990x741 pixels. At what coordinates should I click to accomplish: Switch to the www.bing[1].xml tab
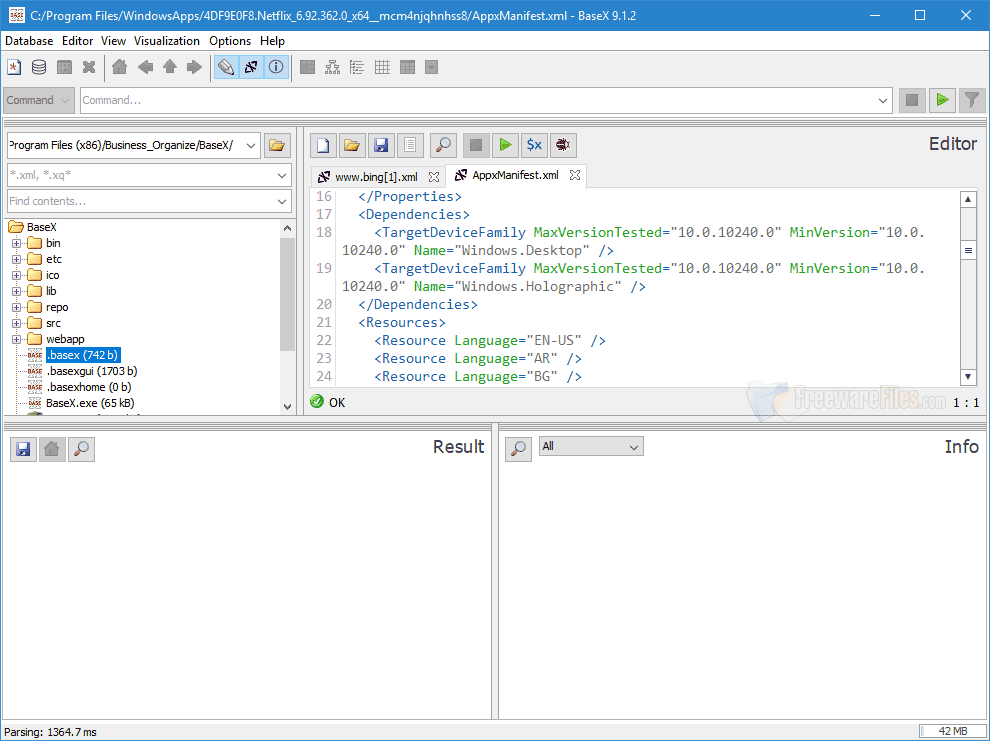tap(378, 175)
